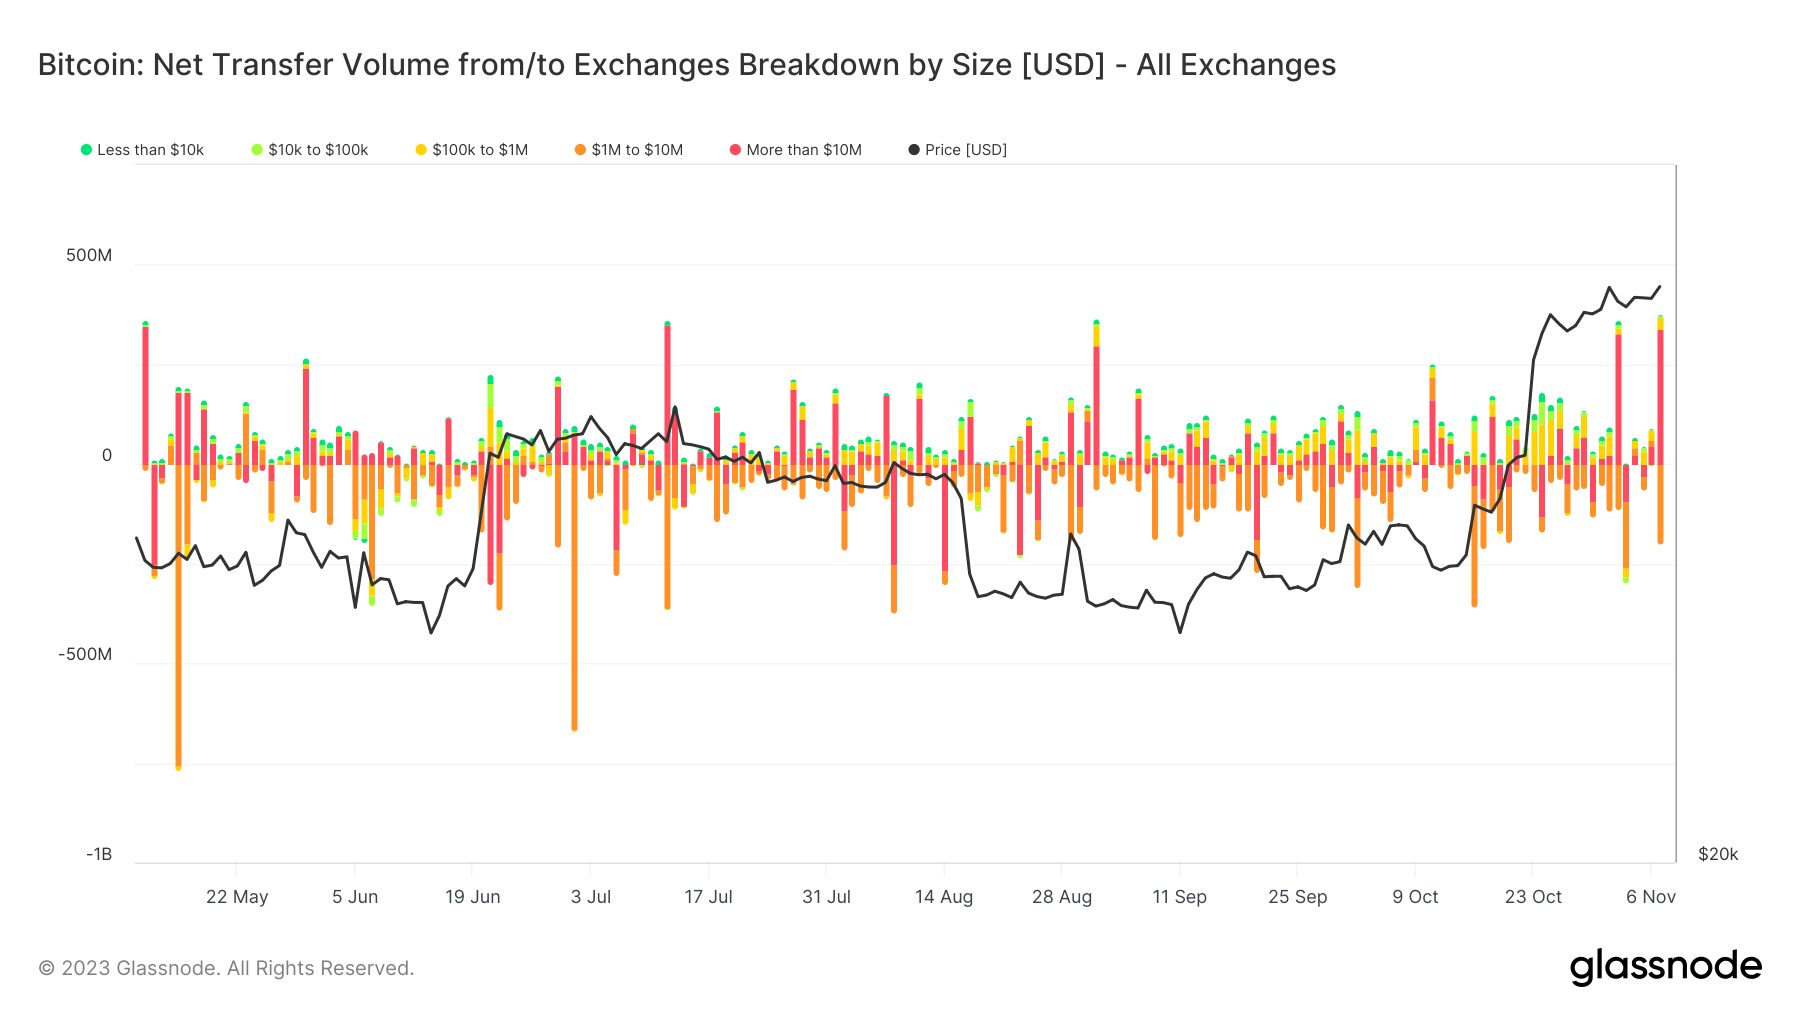1800x1013 pixels.
Task: Click the black Price legend dot
Action: pos(914,150)
